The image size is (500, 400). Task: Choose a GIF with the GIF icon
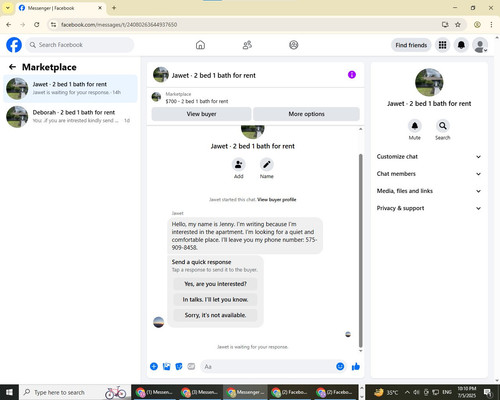click(191, 367)
